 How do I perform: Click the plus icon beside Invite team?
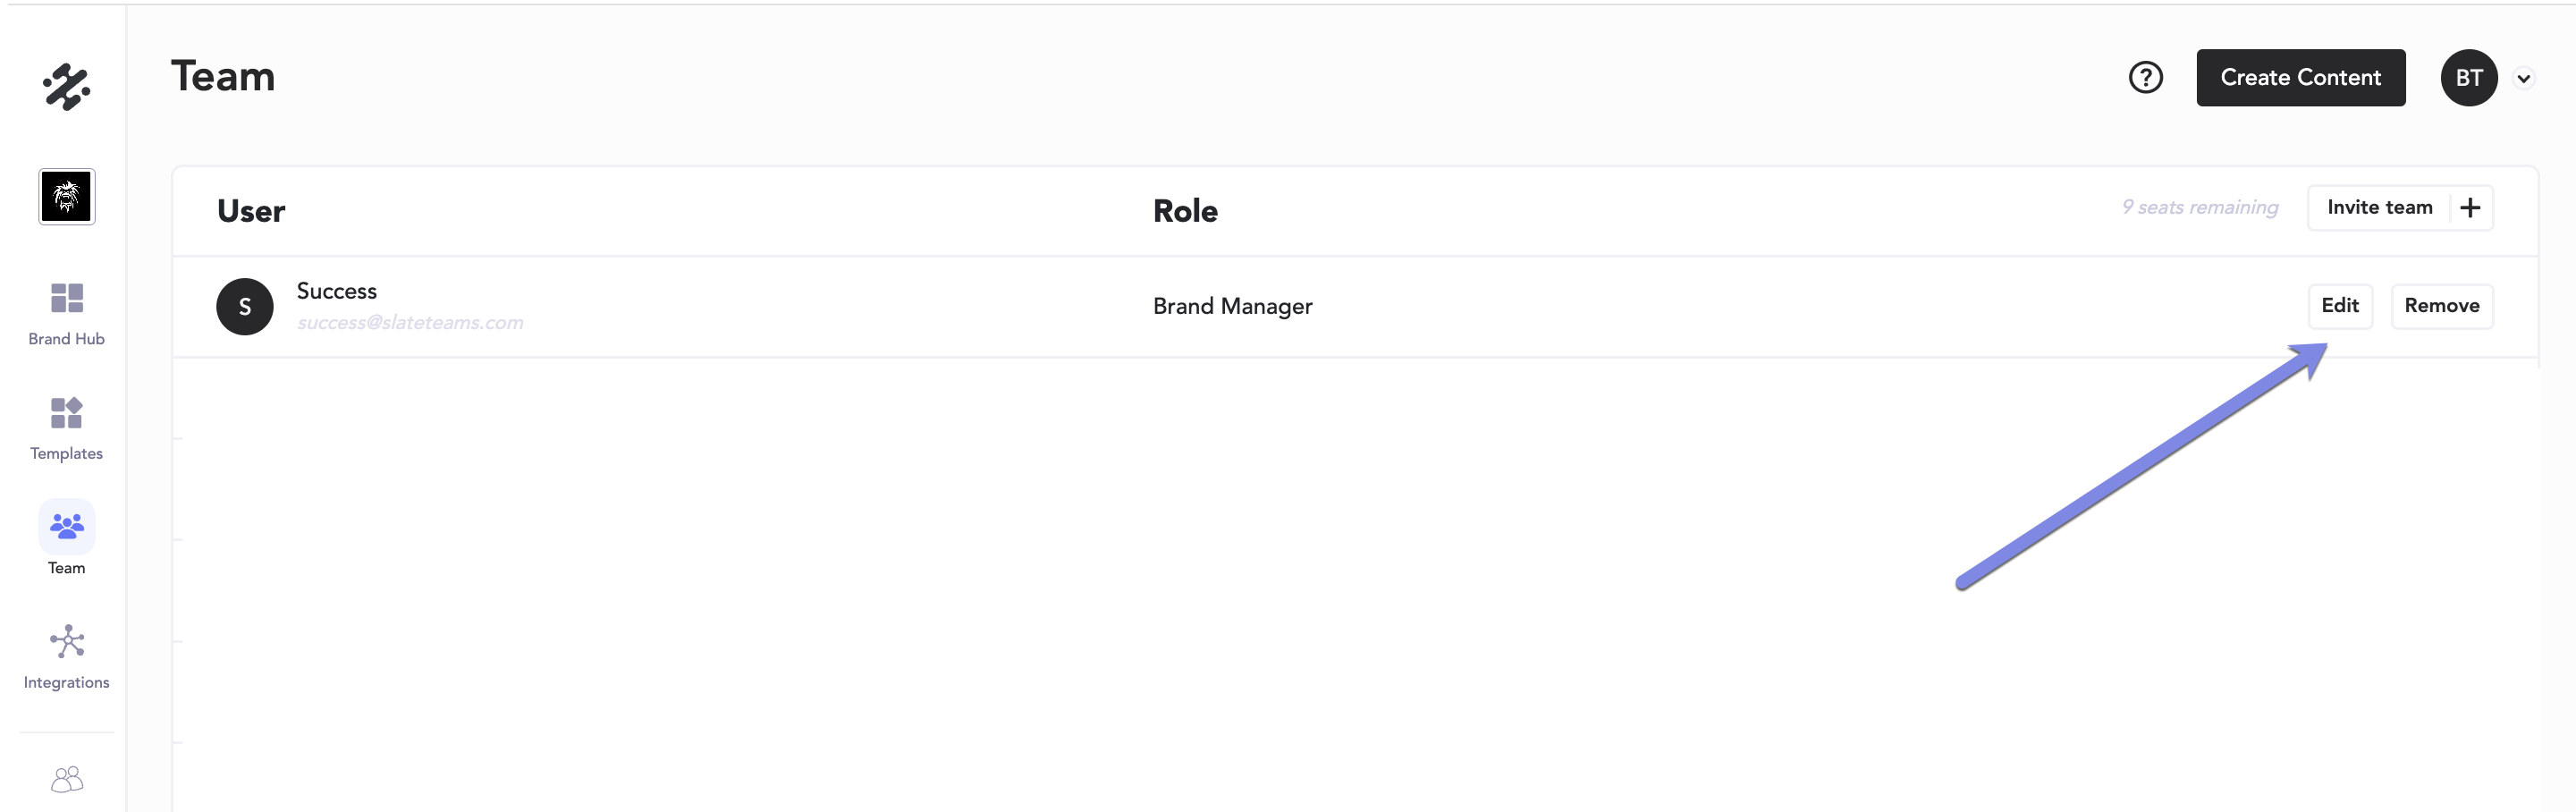[2469, 207]
